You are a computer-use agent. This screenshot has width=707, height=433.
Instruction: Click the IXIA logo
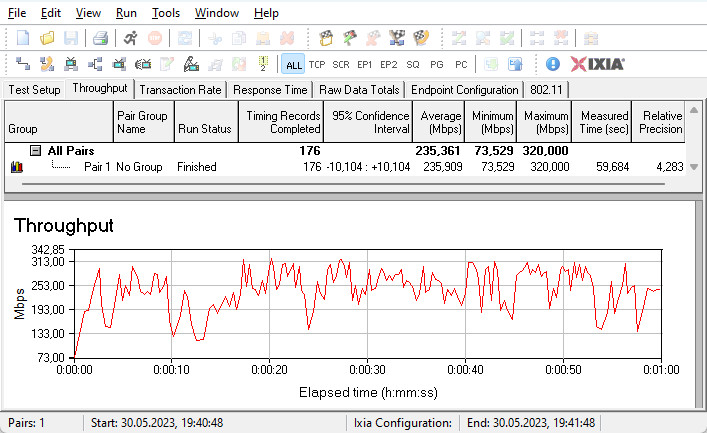click(x=597, y=64)
